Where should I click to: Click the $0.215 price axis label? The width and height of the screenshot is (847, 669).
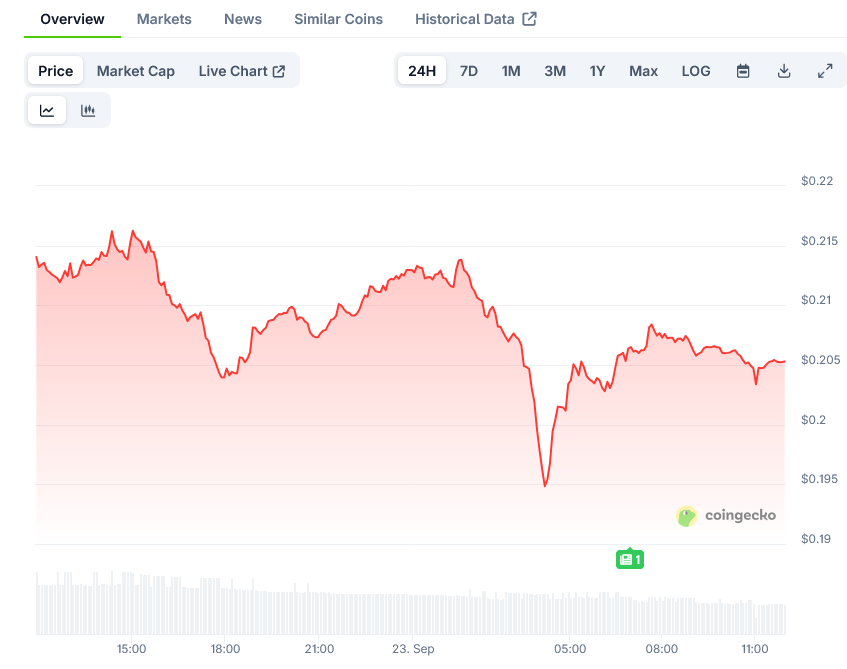click(x=819, y=240)
